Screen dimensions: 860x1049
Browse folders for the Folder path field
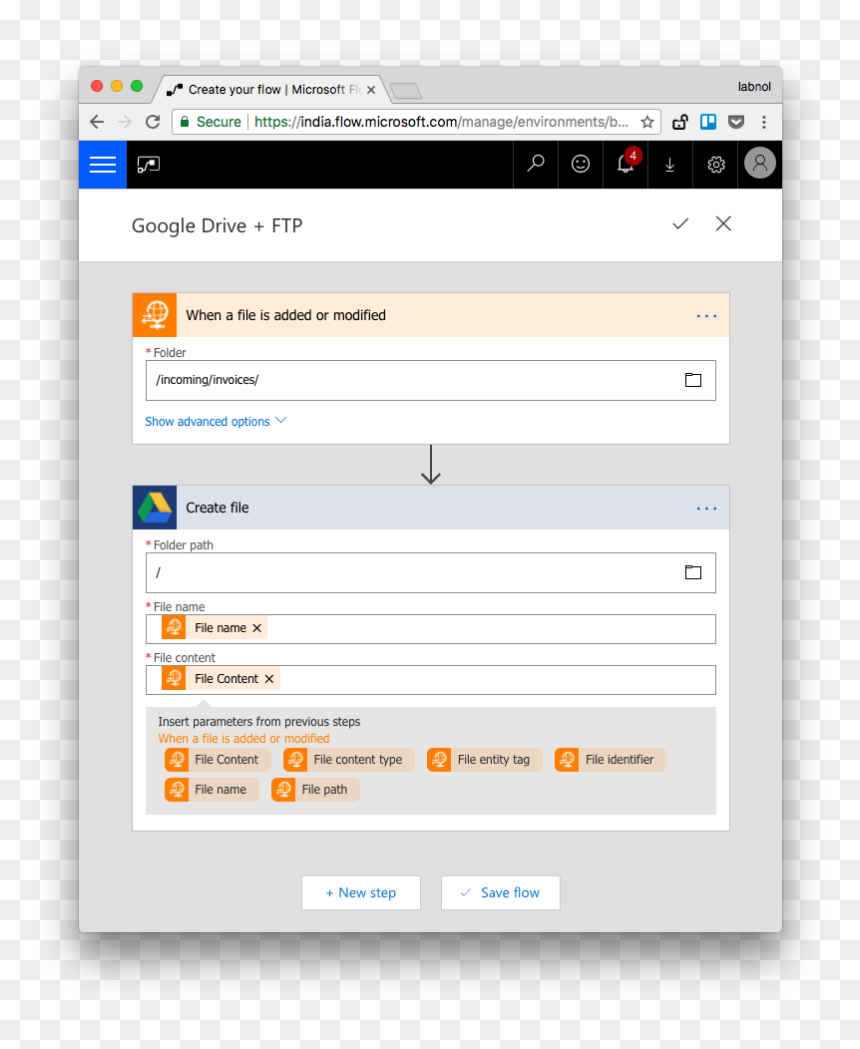(x=693, y=572)
